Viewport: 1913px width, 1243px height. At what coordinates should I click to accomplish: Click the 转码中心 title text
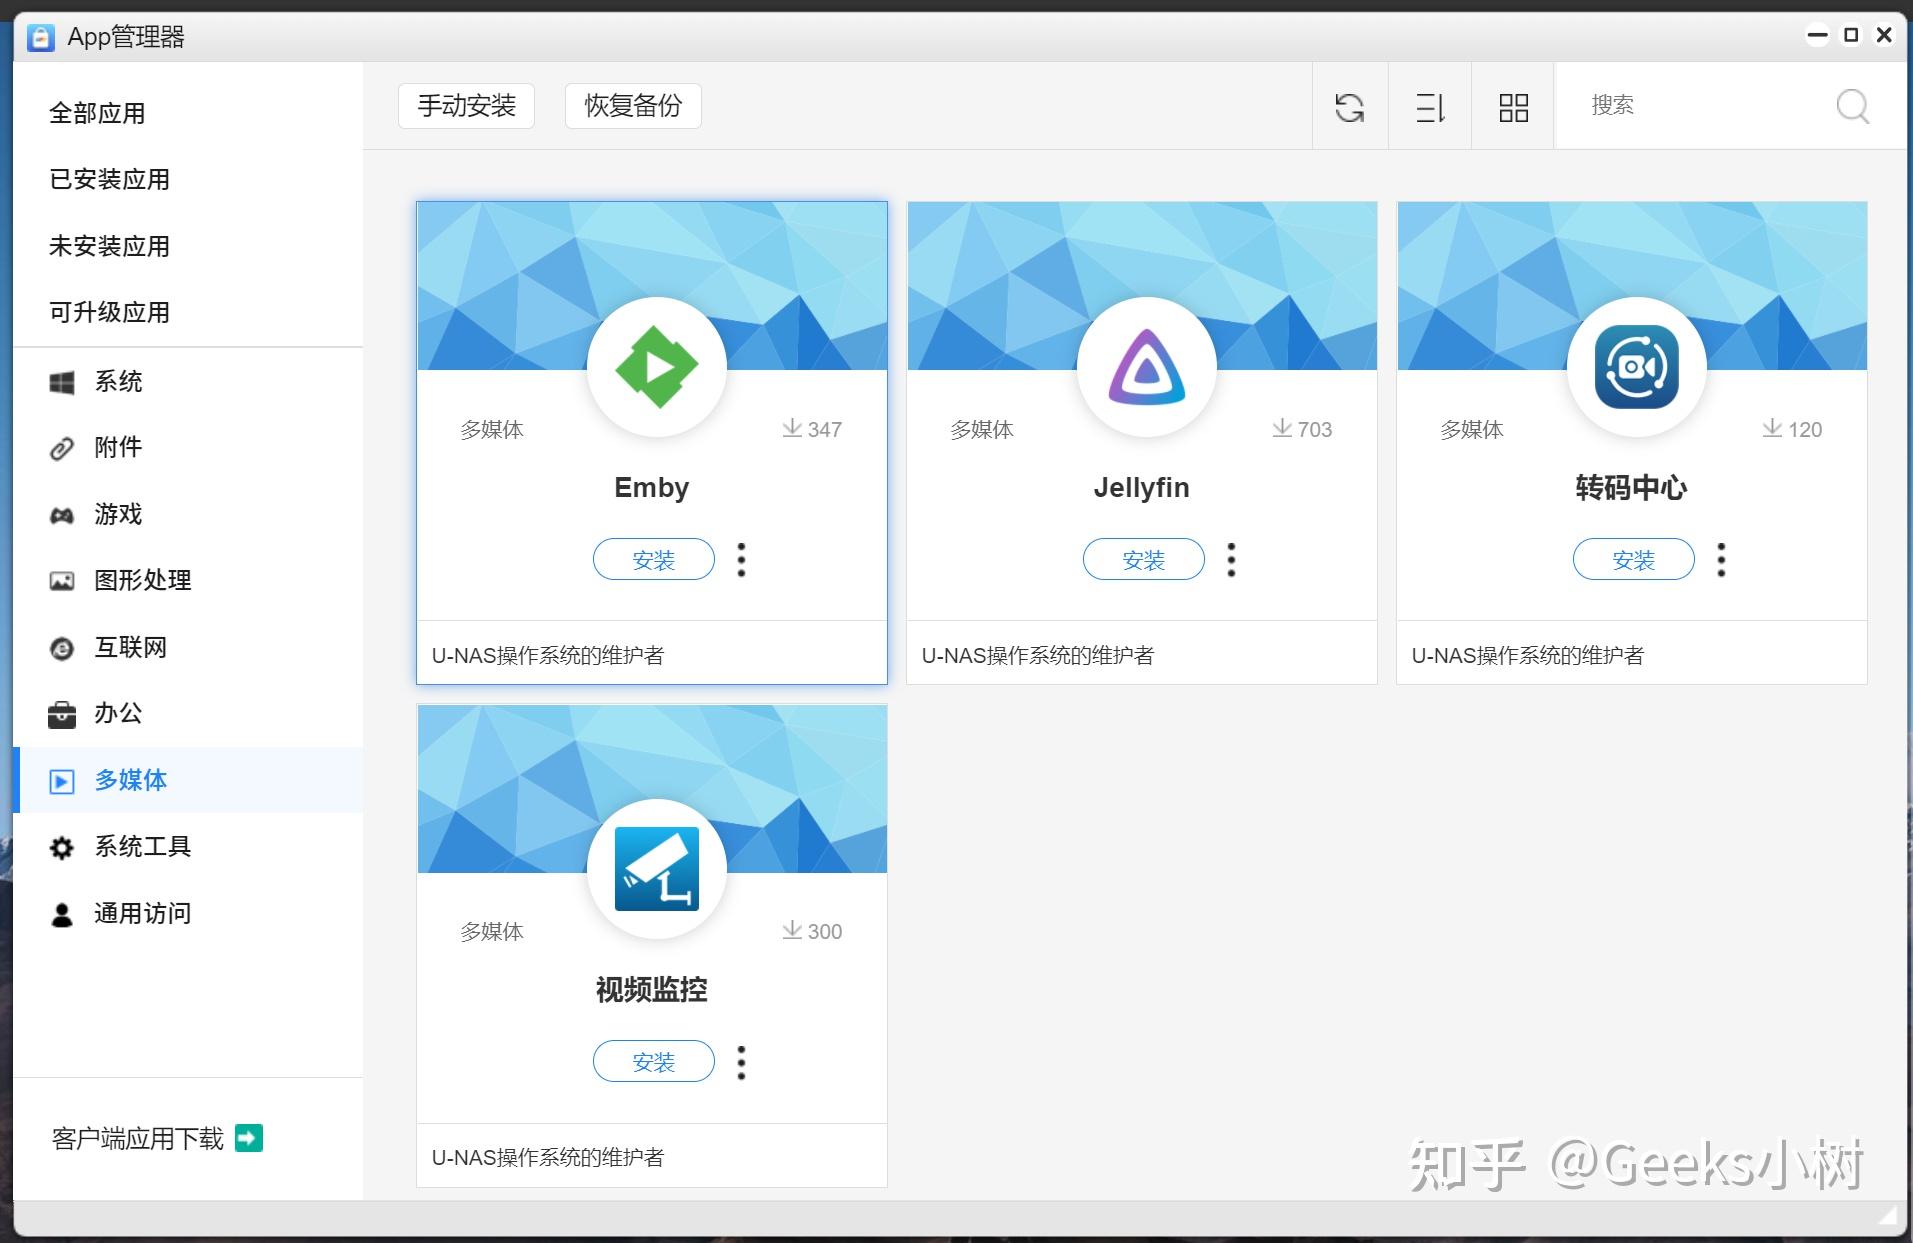tap(1632, 488)
